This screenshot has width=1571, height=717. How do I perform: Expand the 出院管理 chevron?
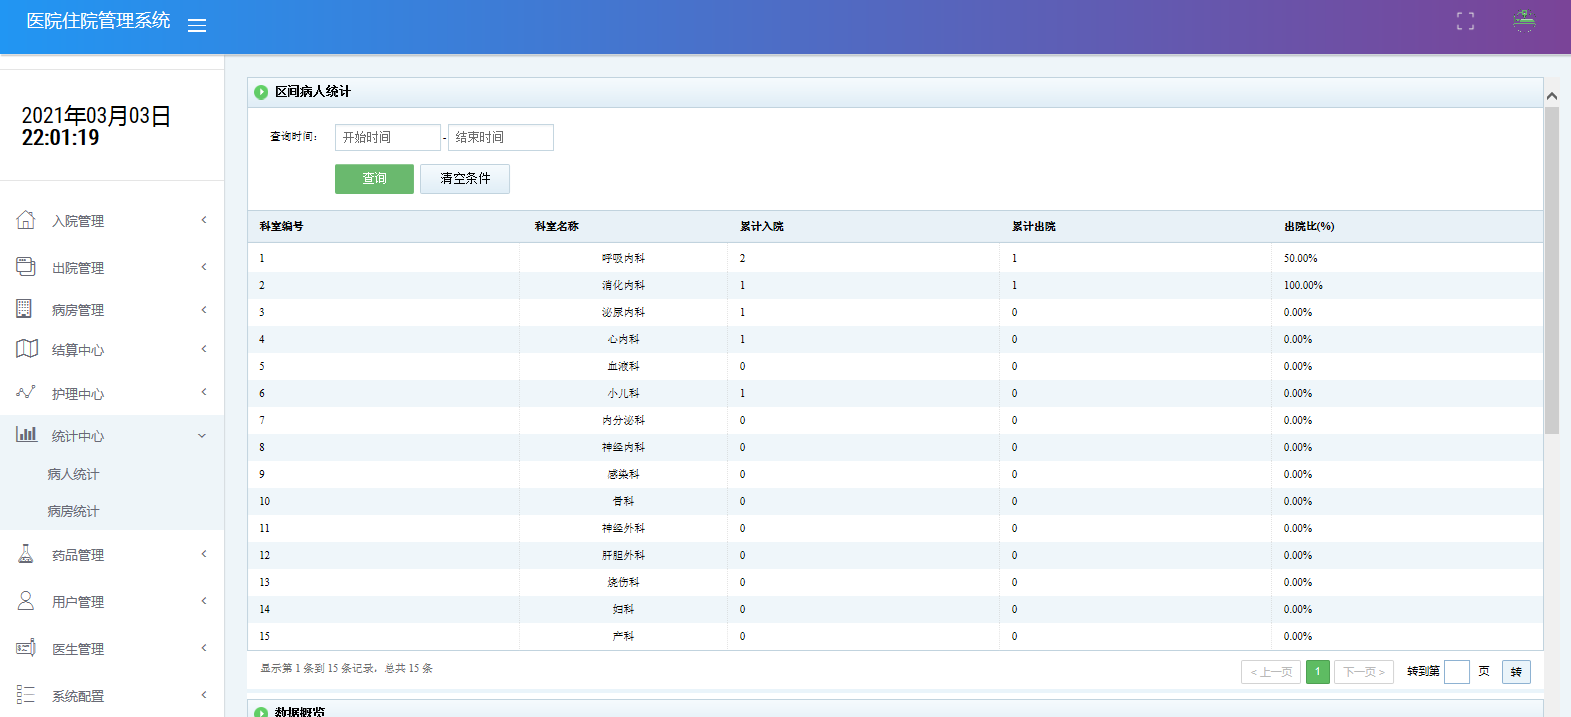pos(204,267)
